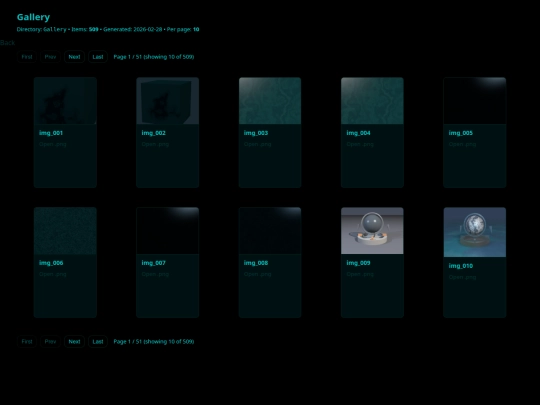This screenshot has height=405, width=540.
Task: Jump to Last page from bottom pagination
Action: coord(98,342)
